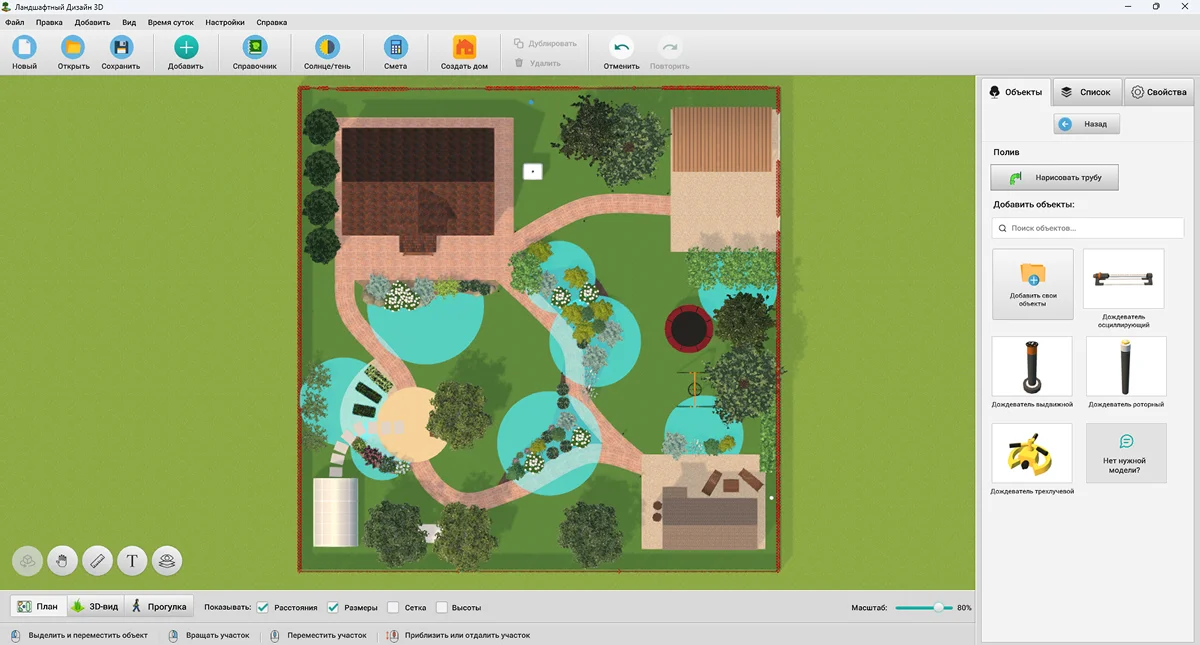The height and width of the screenshot is (645, 1200).
Task: Select the red trampoline on plan
Action: pyautogui.click(x=690, y=327)
